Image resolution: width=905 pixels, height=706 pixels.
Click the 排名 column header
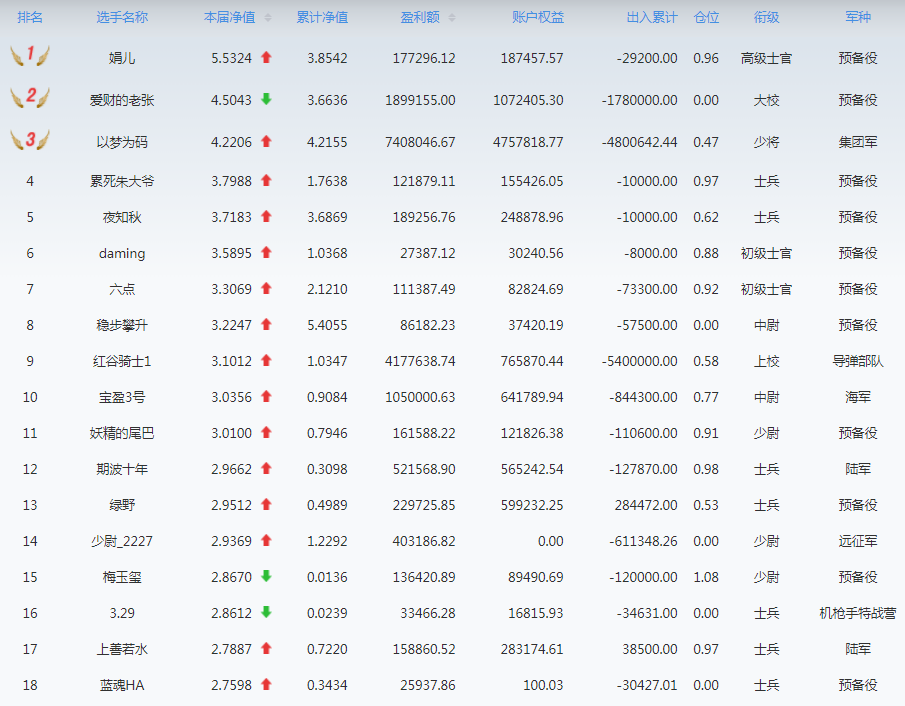[x=30, y=17]
